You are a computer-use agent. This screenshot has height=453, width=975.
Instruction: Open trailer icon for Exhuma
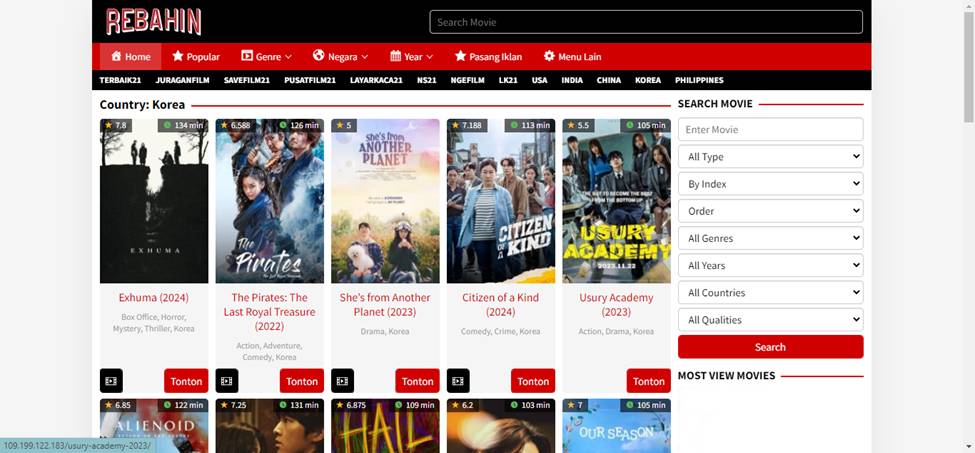[x=111, y=381]
